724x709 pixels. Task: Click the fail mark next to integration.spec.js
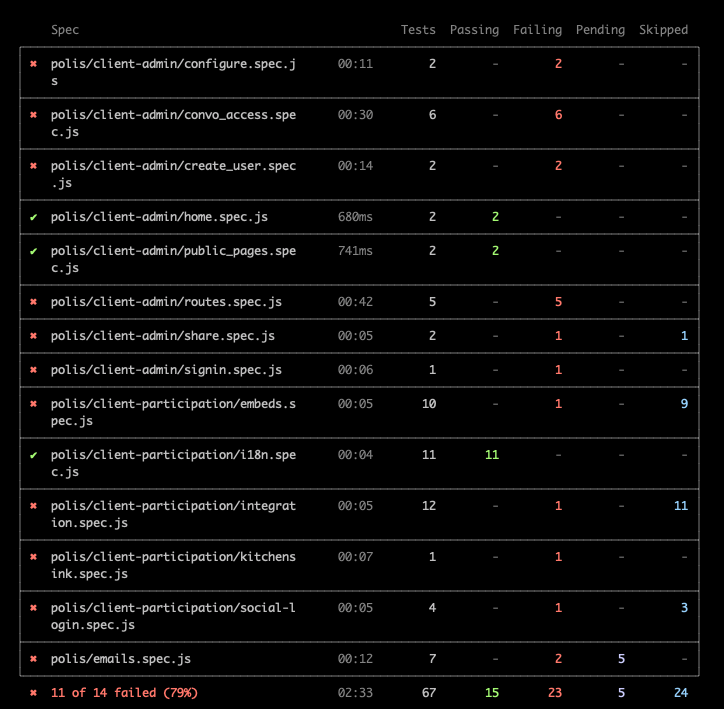[33, 506]
